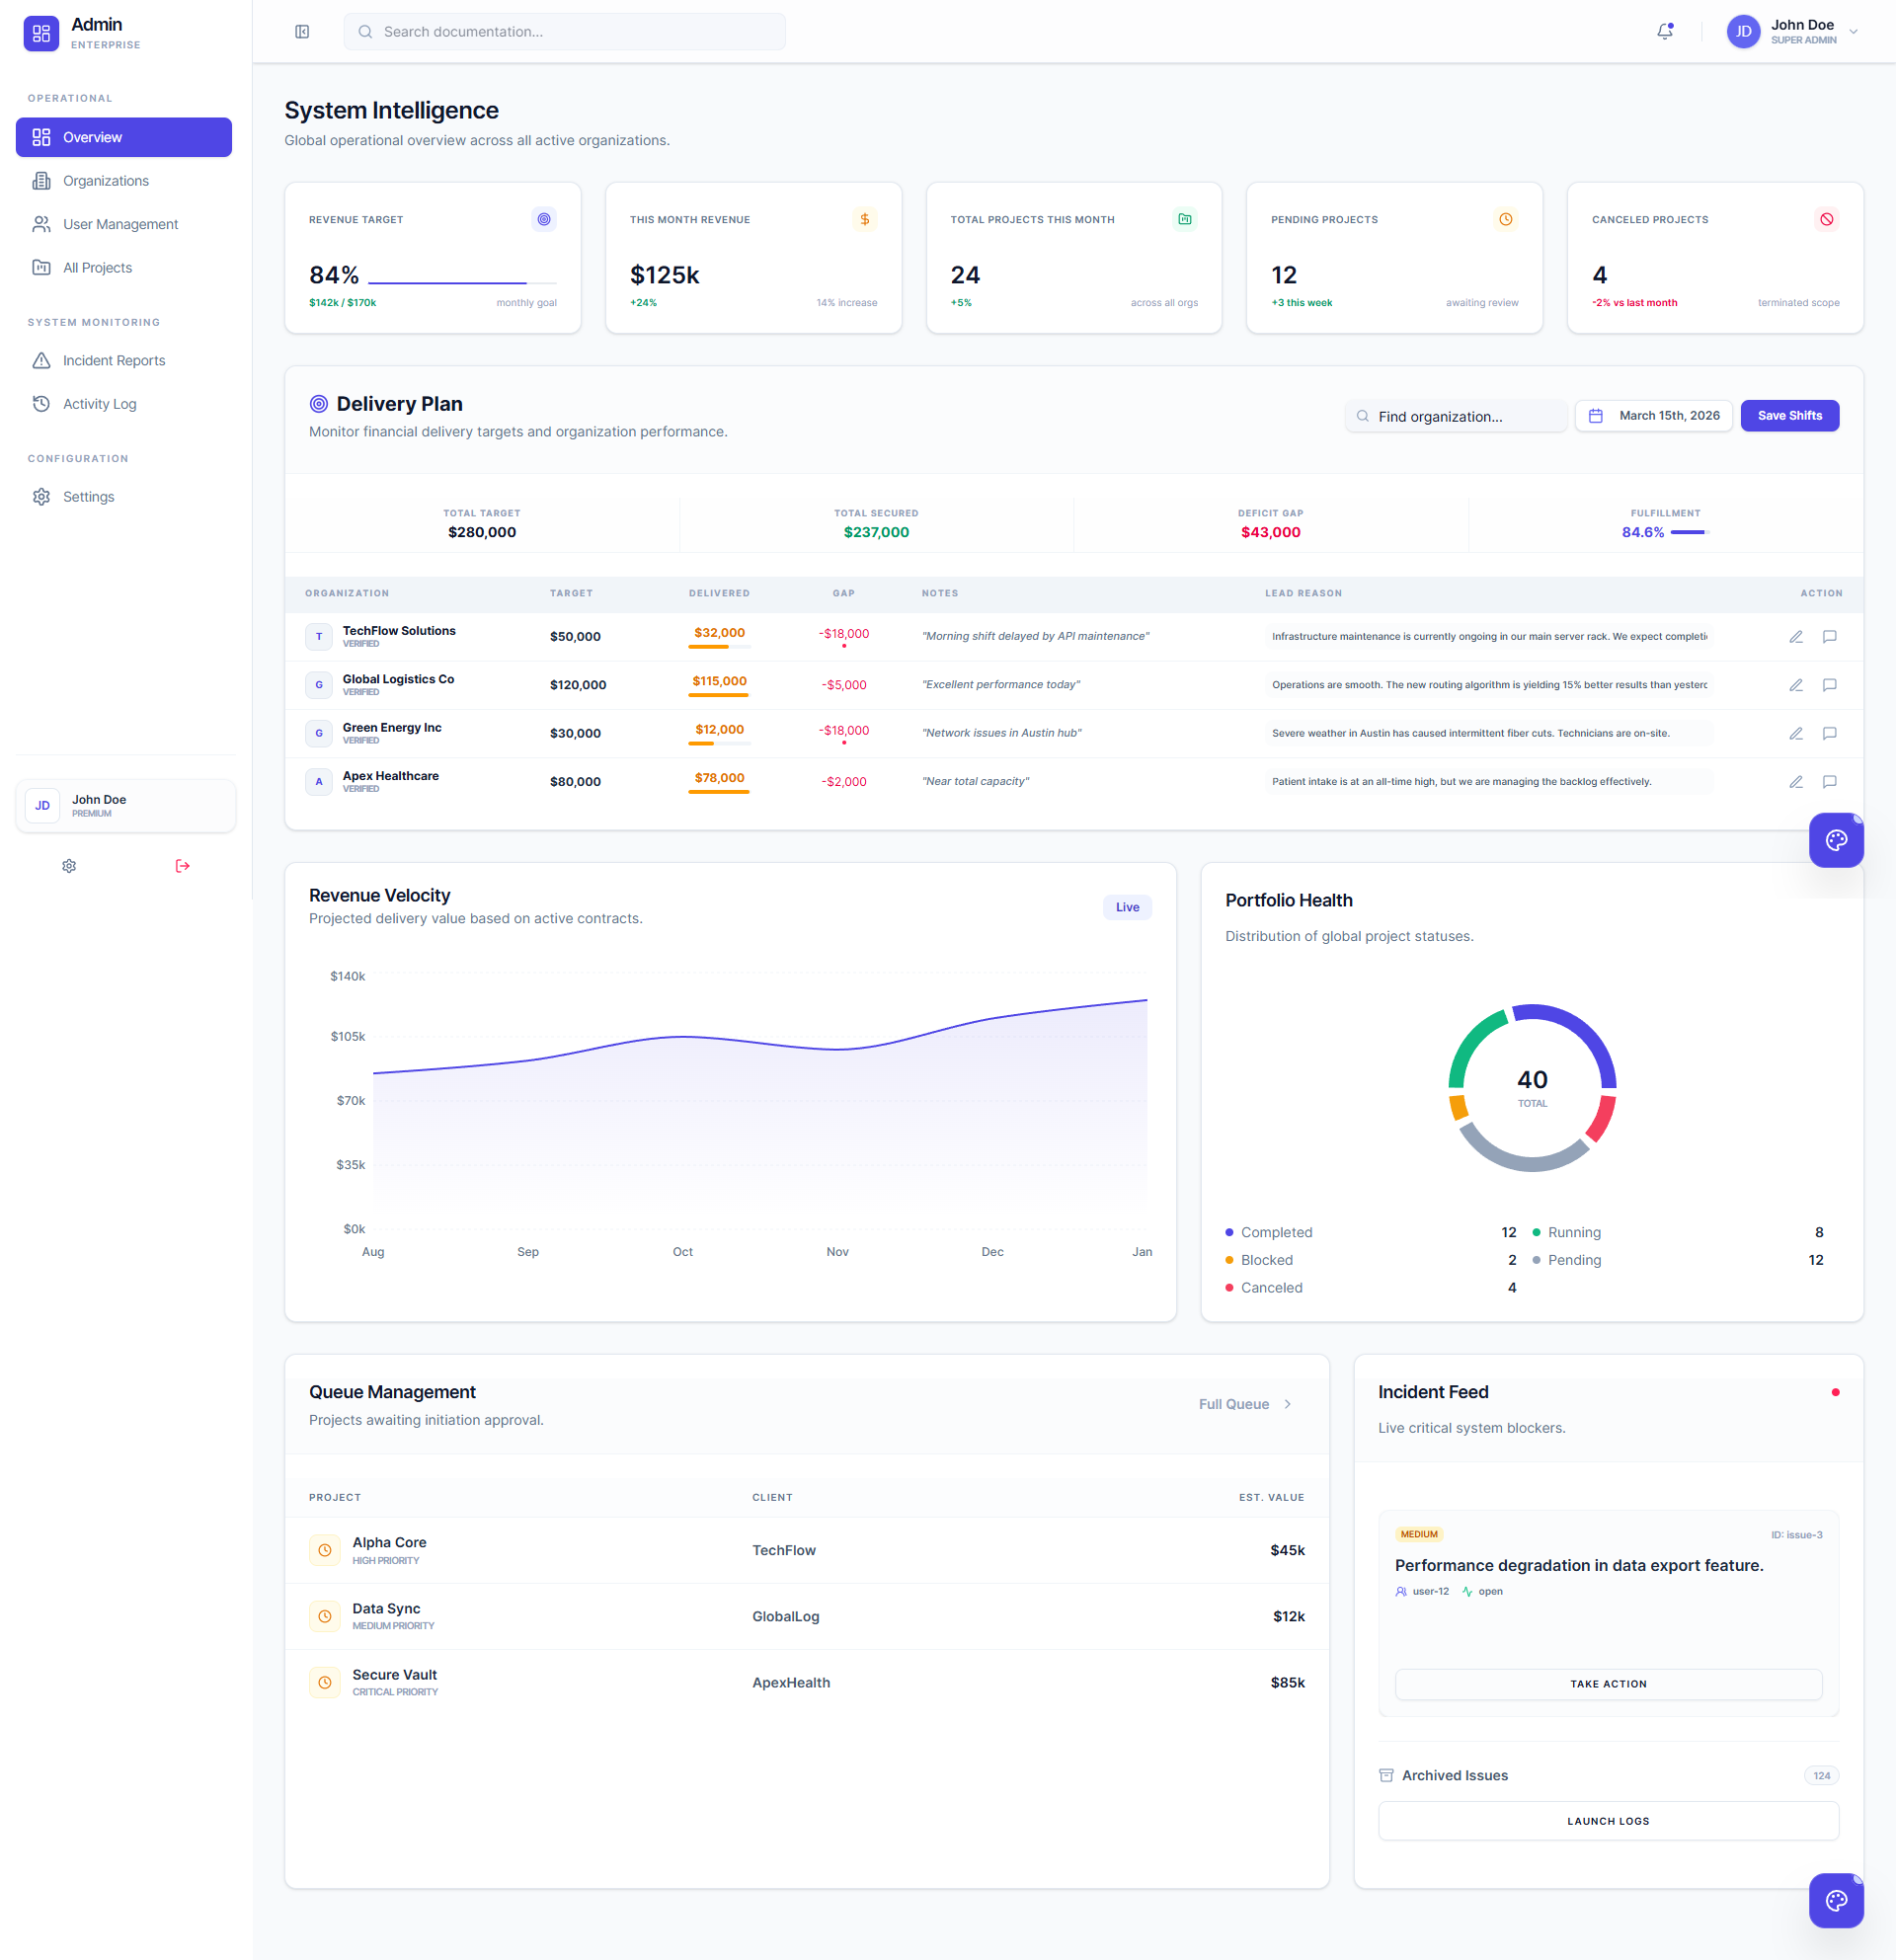
Task: Edit the Global Logistics Co row
Action: [x=1796, y=685]
